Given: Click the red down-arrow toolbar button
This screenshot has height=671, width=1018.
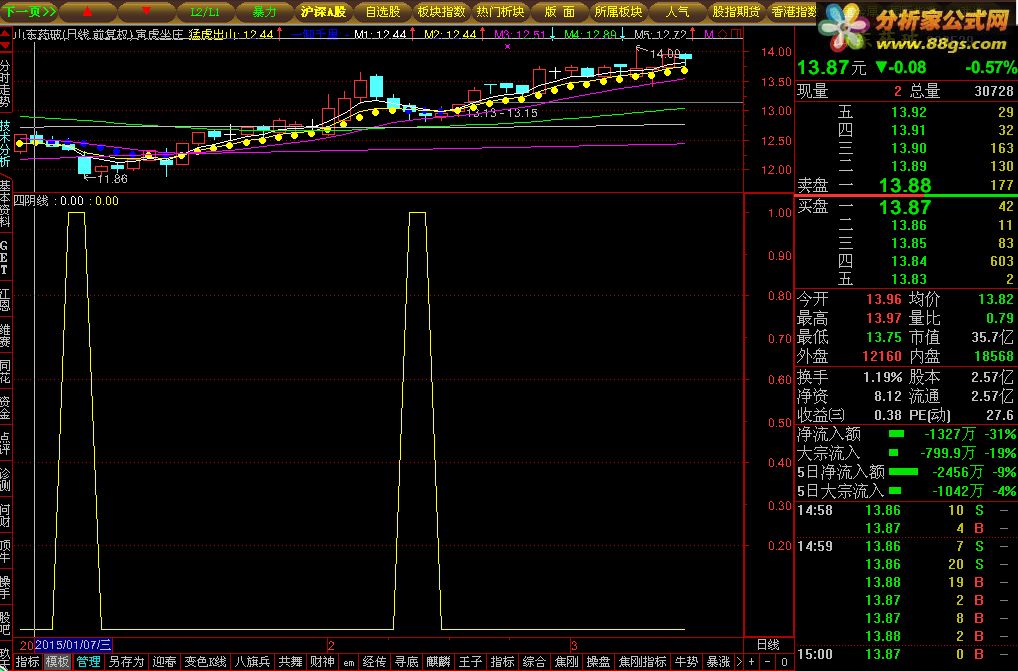Looking at the screenshot, I should pyautogui.click(x=146, y=12).
